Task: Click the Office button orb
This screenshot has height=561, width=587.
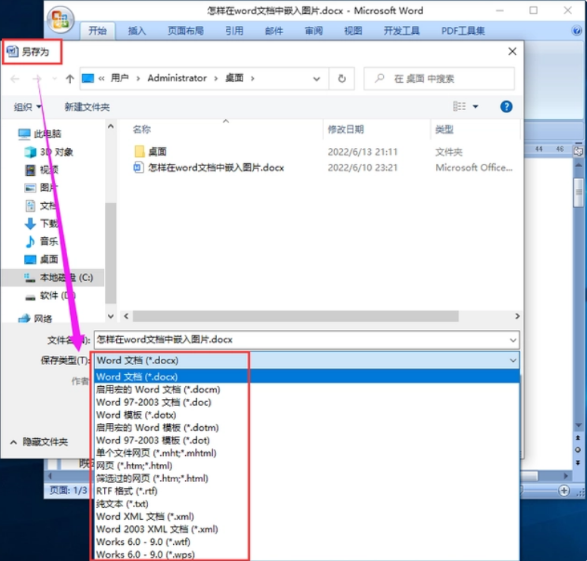Action: click(61, 19)
